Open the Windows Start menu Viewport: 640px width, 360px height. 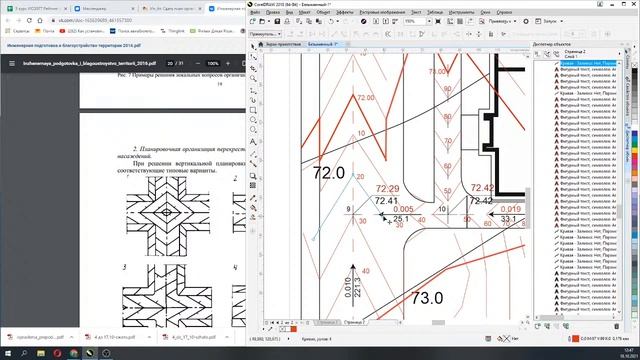(x=7, y=353)
